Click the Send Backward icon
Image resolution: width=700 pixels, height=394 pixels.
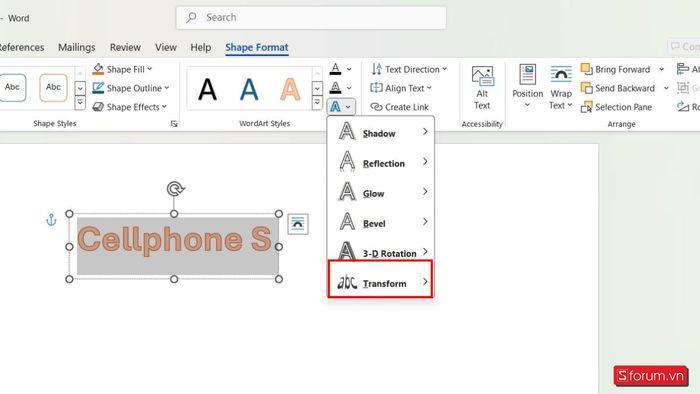586,88
